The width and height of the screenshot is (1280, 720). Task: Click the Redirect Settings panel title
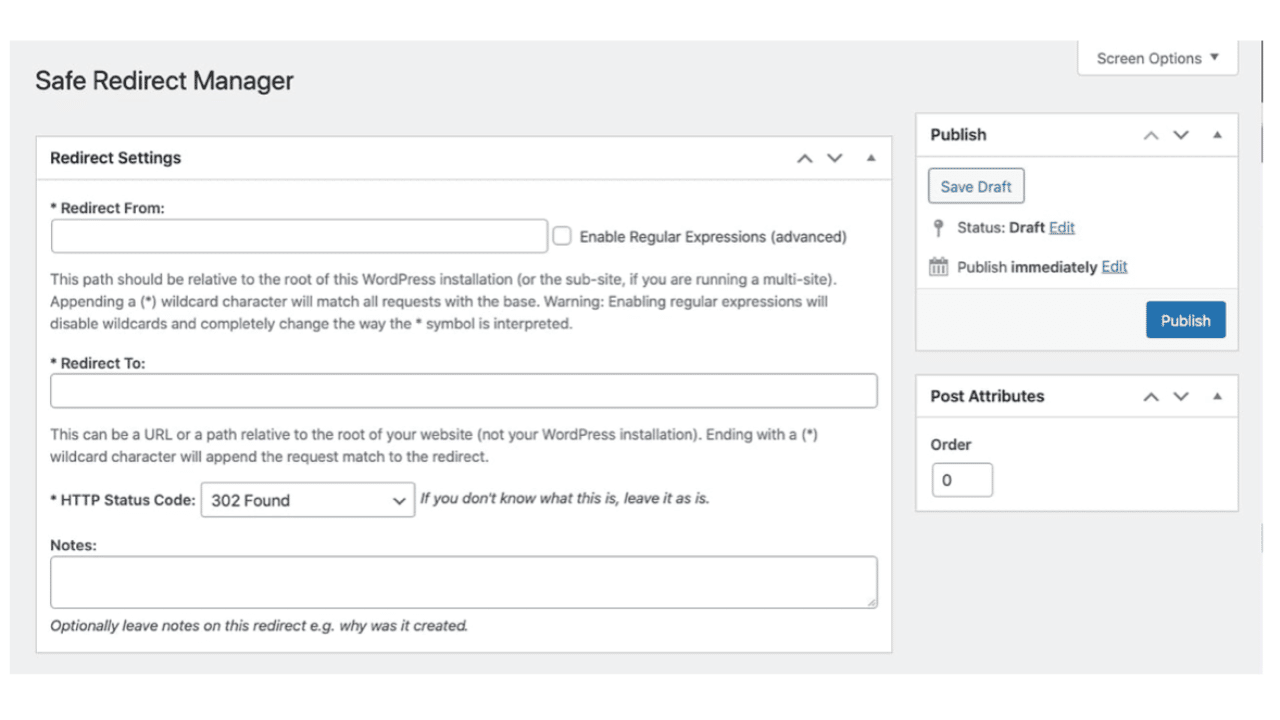116,158
